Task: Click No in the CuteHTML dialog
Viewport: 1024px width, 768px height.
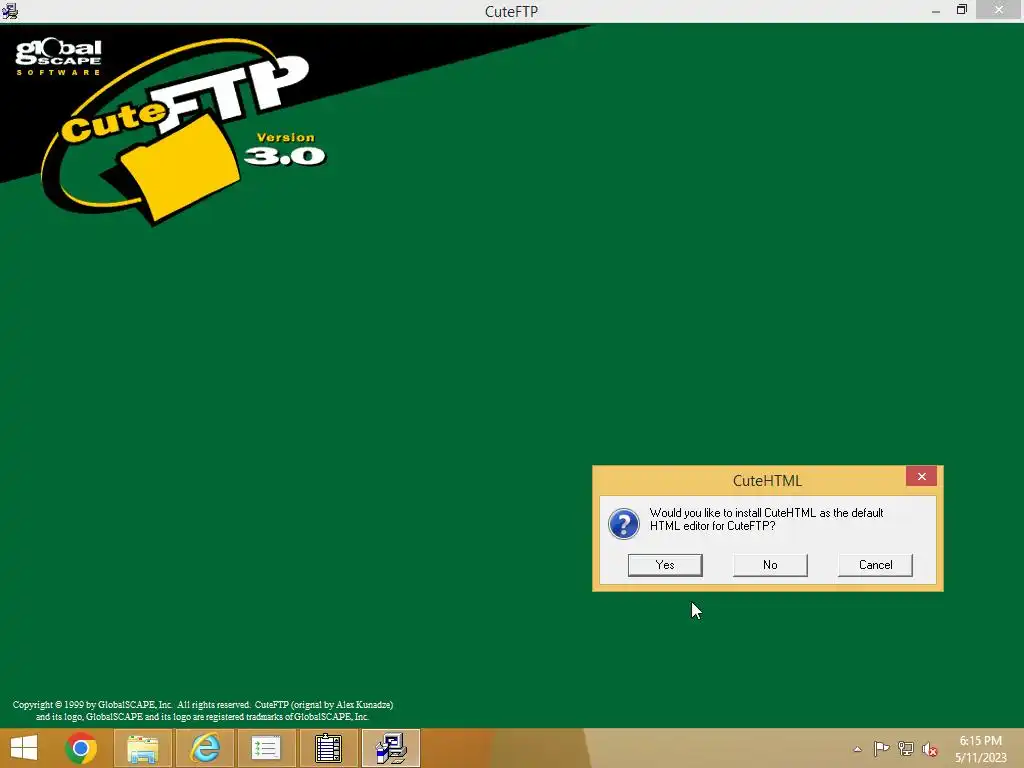Action: tap(770, 565)
